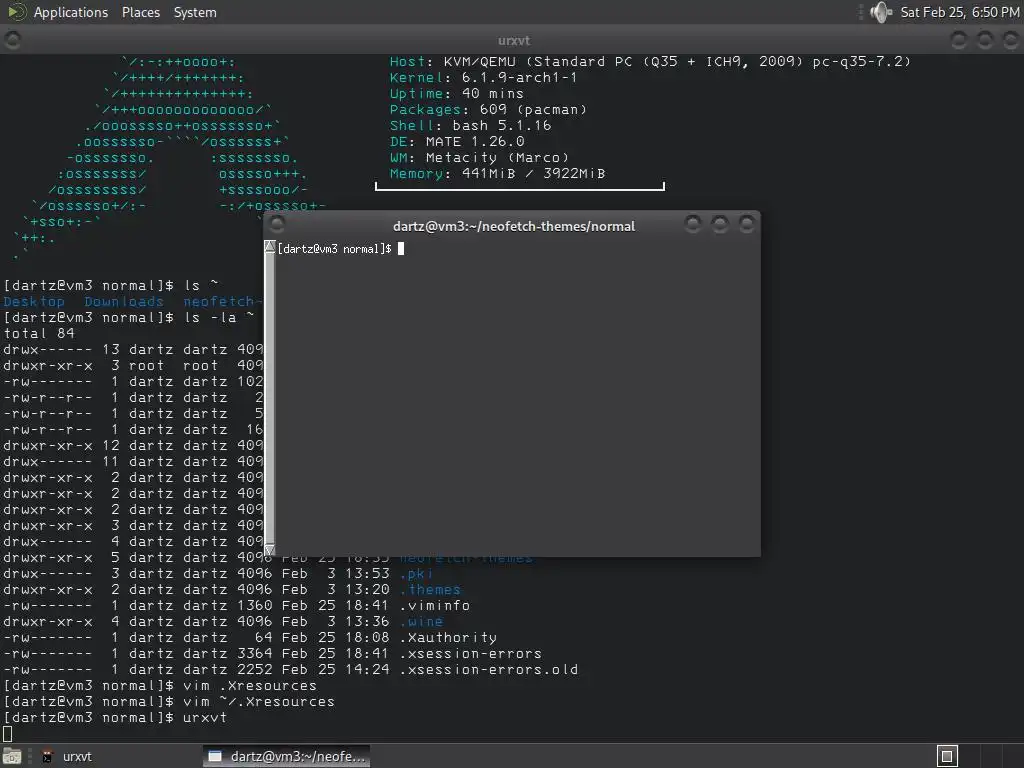Screen dimensions: 1024x768
Task: Click the 'Kernel: 6.1.9-arch1-1' line
Action: tap(483, 78)
